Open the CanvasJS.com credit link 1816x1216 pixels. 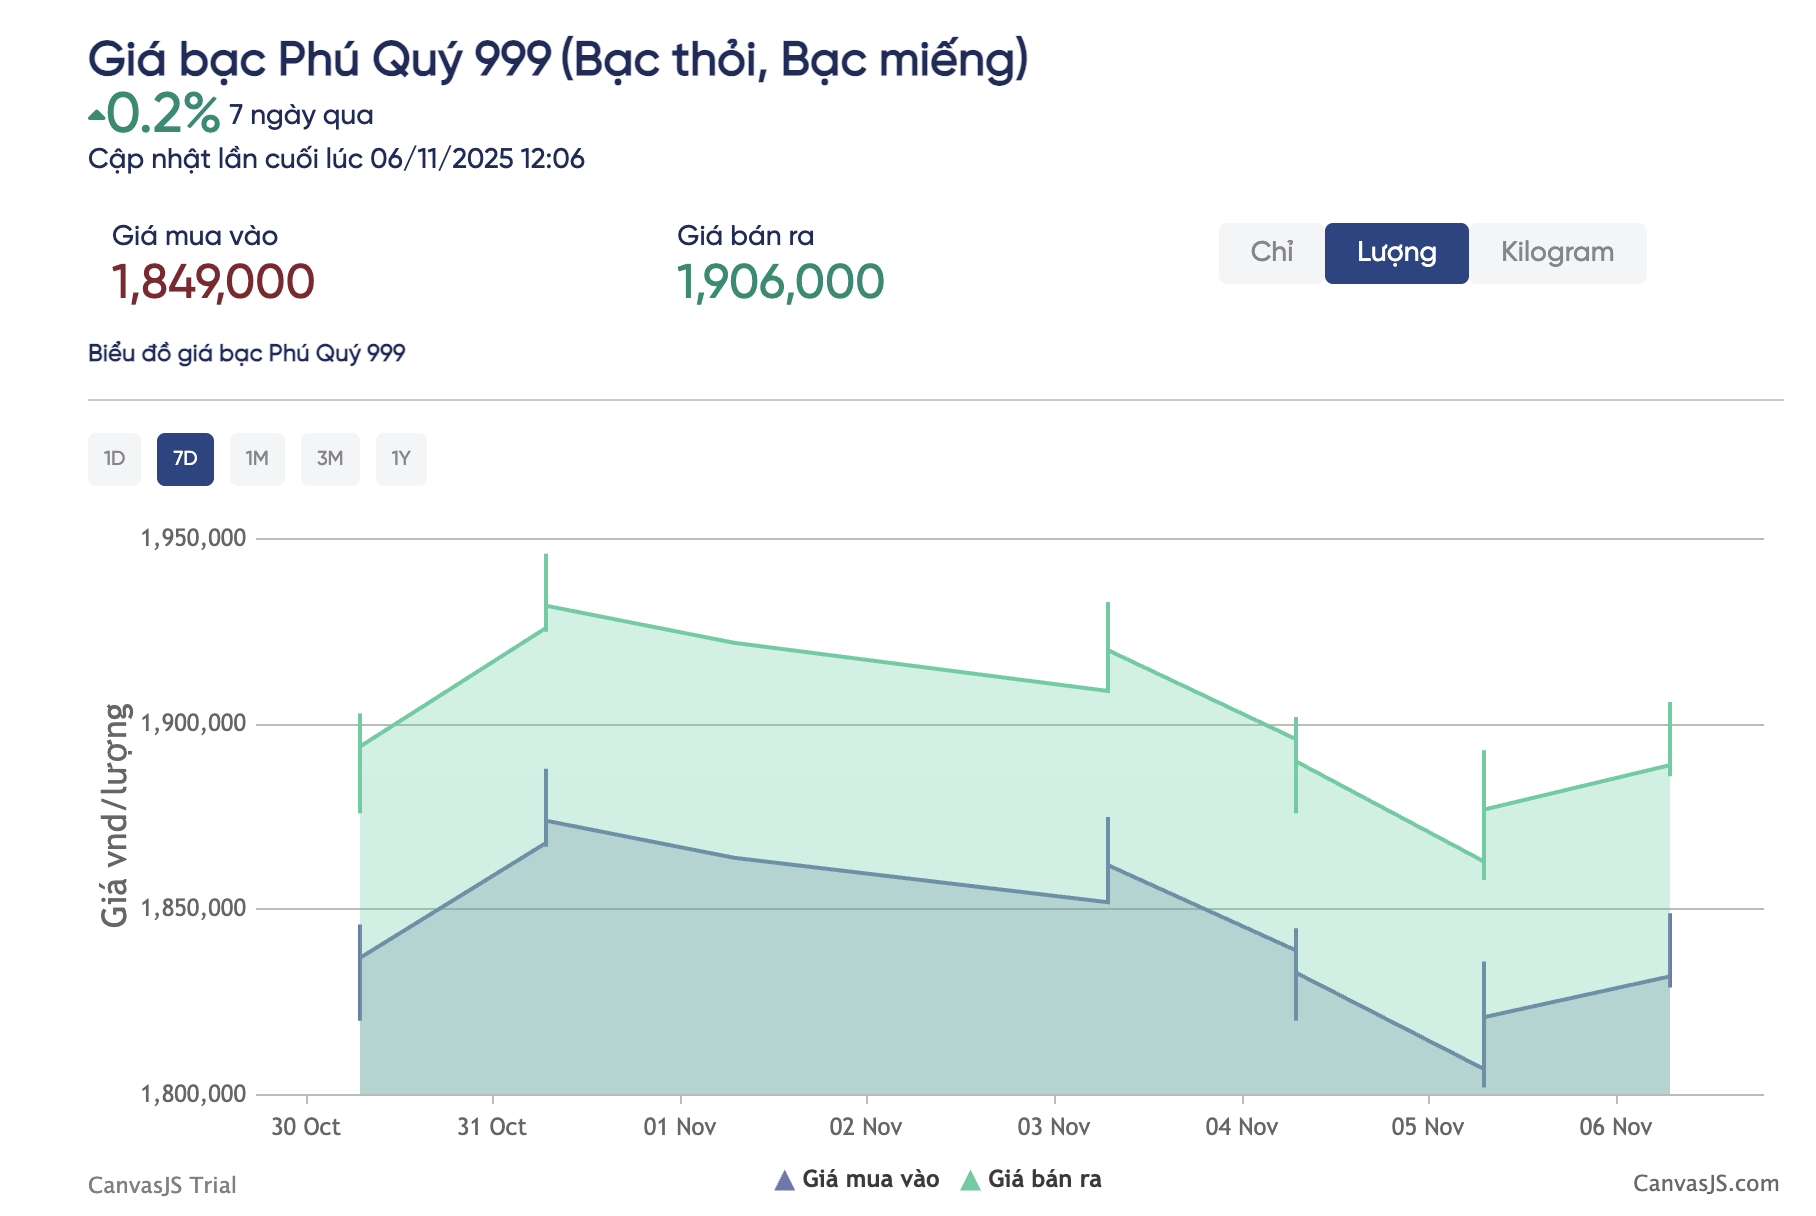pos(1705,1184)
